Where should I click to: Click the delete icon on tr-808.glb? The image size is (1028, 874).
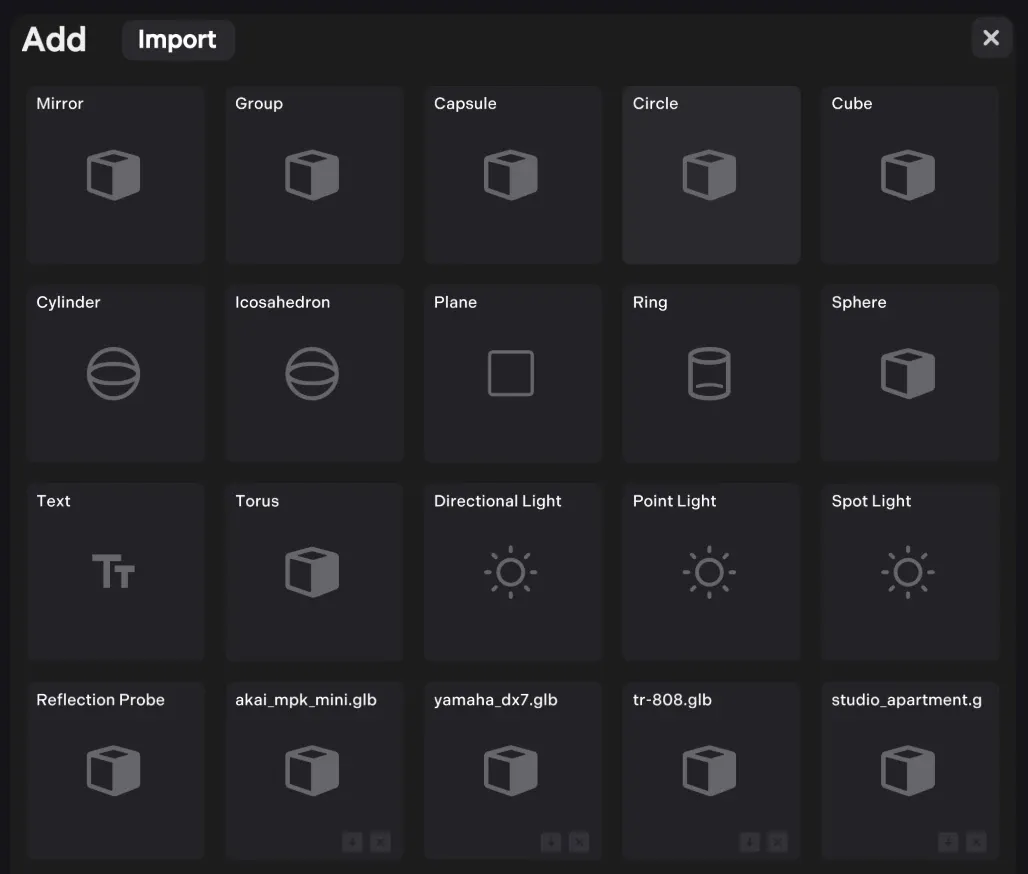click(778, 842)
